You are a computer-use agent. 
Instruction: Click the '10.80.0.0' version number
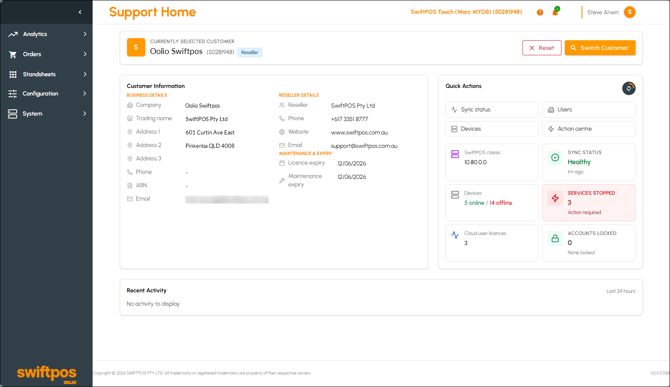click(476, 162)
